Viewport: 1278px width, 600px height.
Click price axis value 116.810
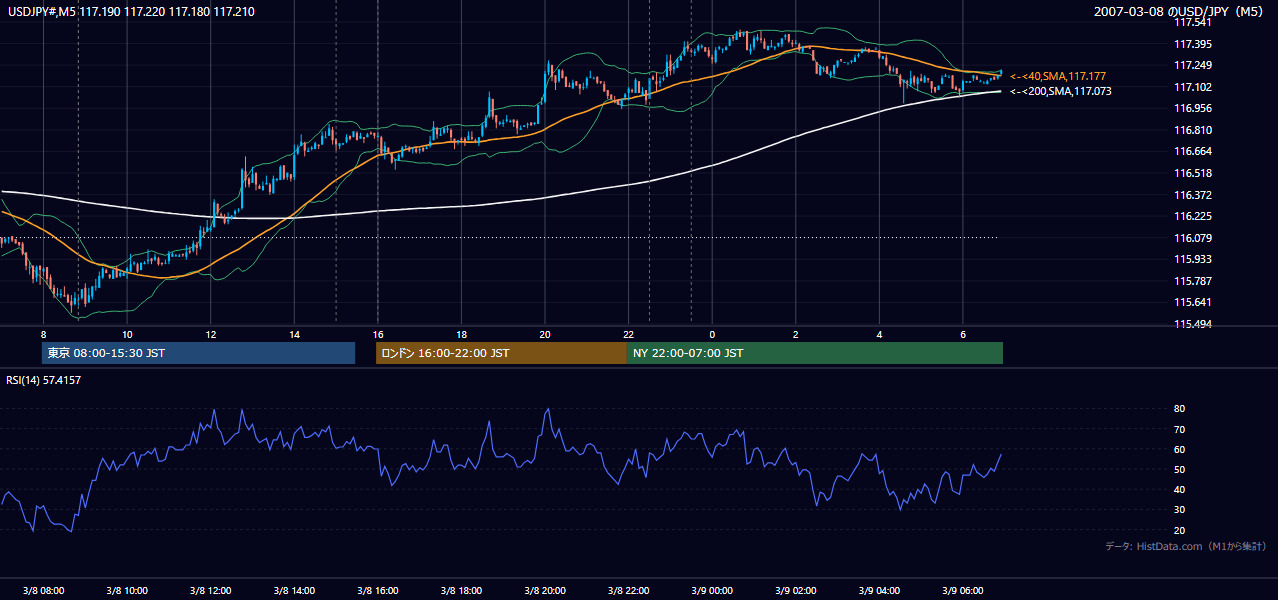[x=1193, y=130]
